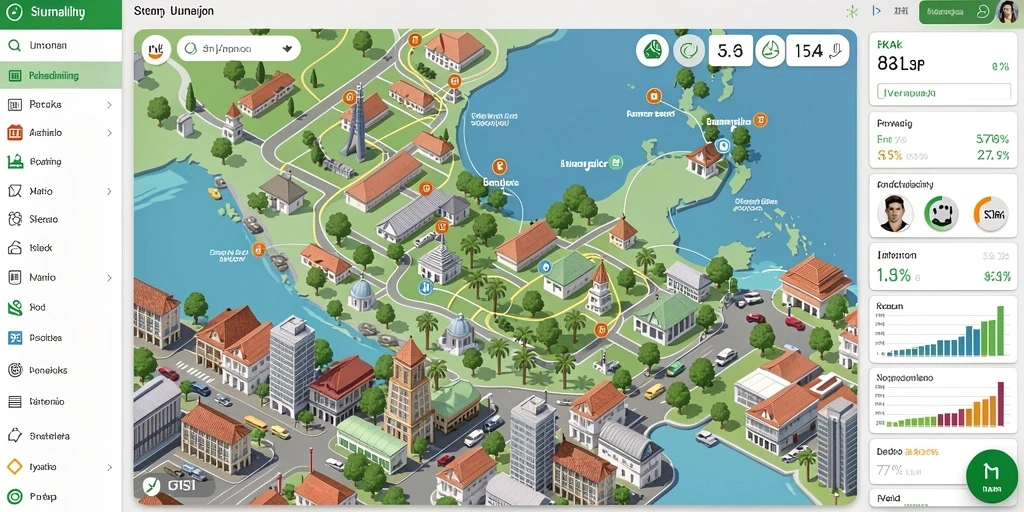This screenshot has width=1024, height=512.
Task: Click the search magnifier icon in sidebar
Action: tap(14, 46)
